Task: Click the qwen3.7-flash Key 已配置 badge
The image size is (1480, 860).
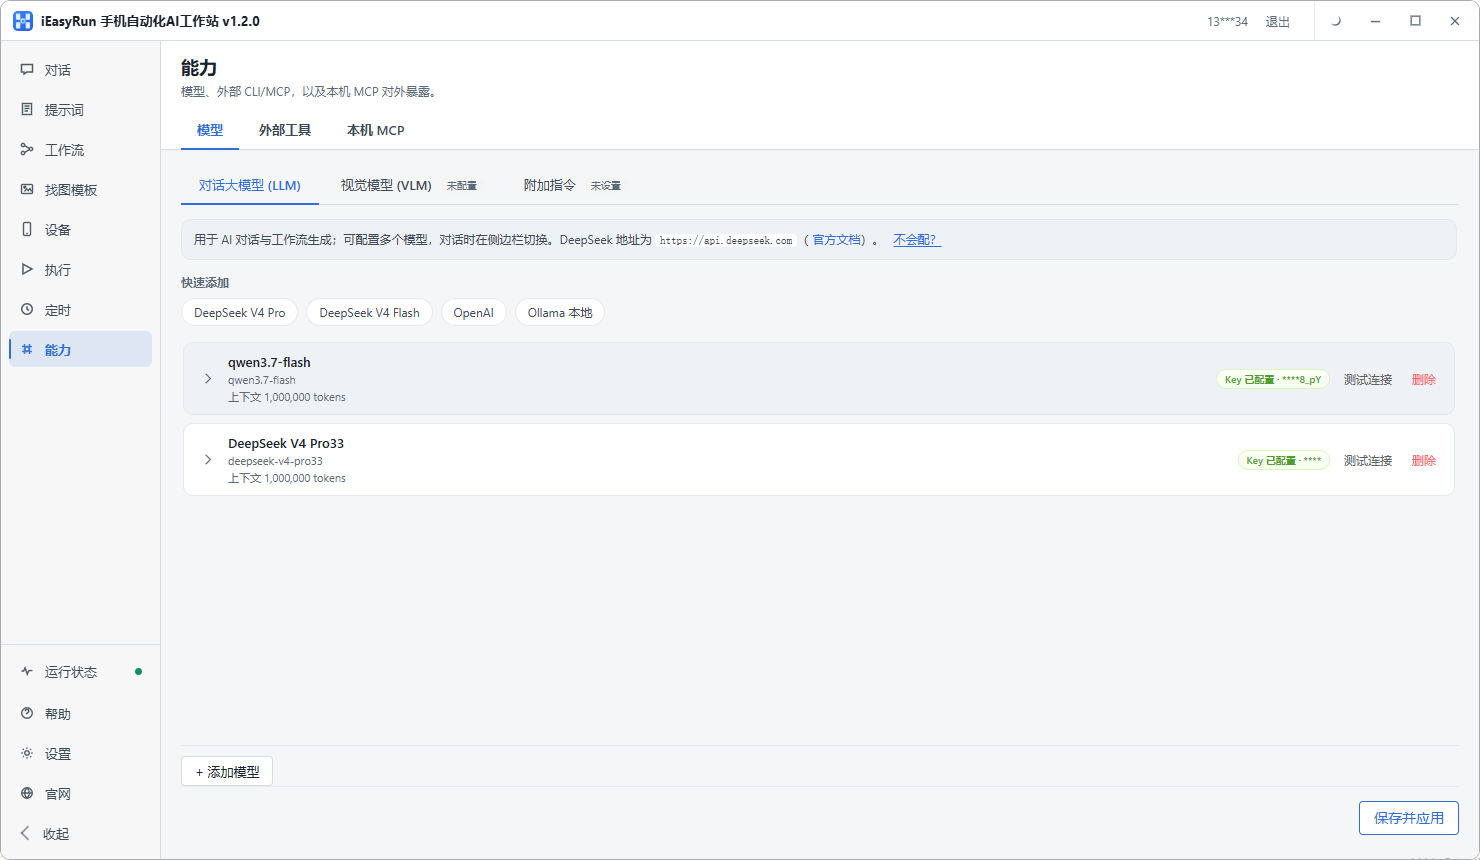Action: pyautogui.click(x=1273, y=380)
